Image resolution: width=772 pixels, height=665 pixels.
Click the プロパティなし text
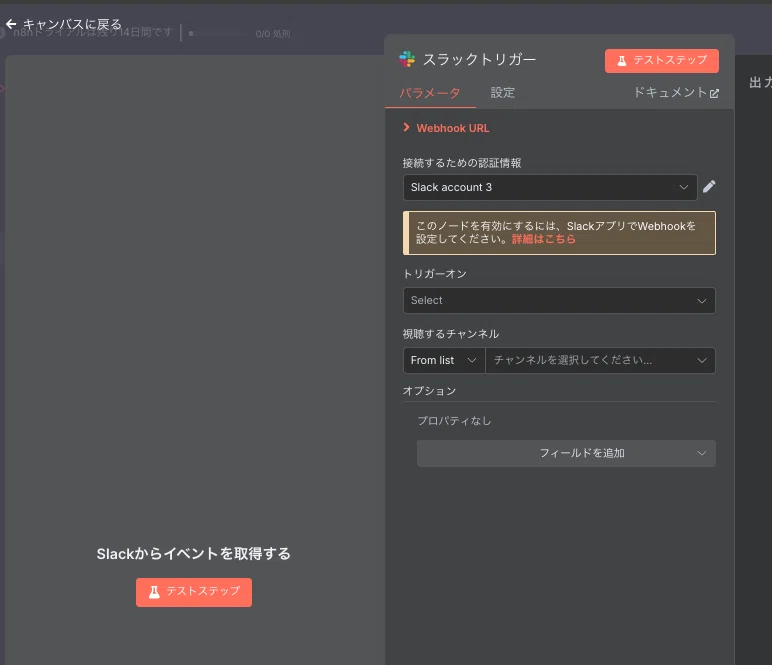[x=454, y=421]
